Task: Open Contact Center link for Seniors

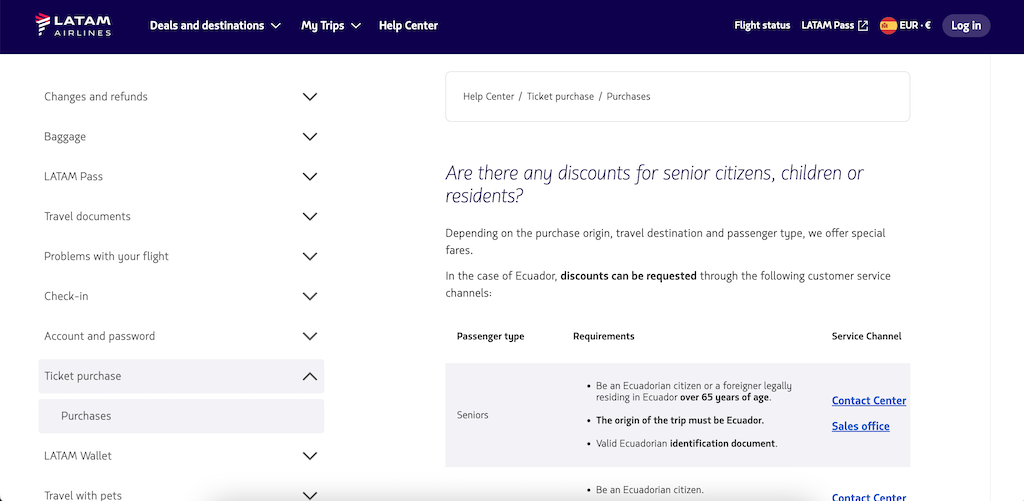Action: click(x=869, y=400)
